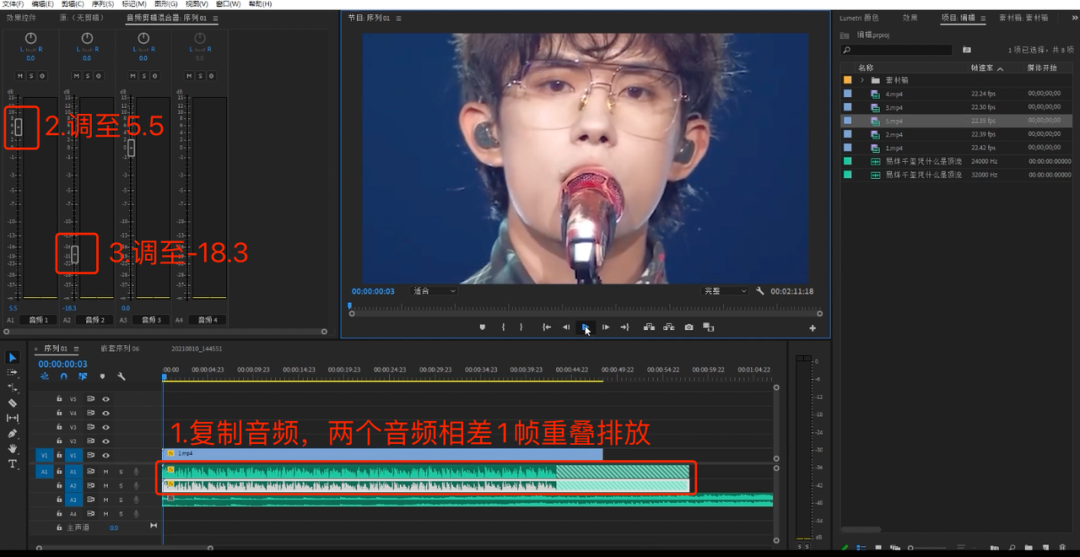This screenshot has height=557, width=1080.
Task: Click Play/Stop button in Program monitor
Action: [585, 327]
